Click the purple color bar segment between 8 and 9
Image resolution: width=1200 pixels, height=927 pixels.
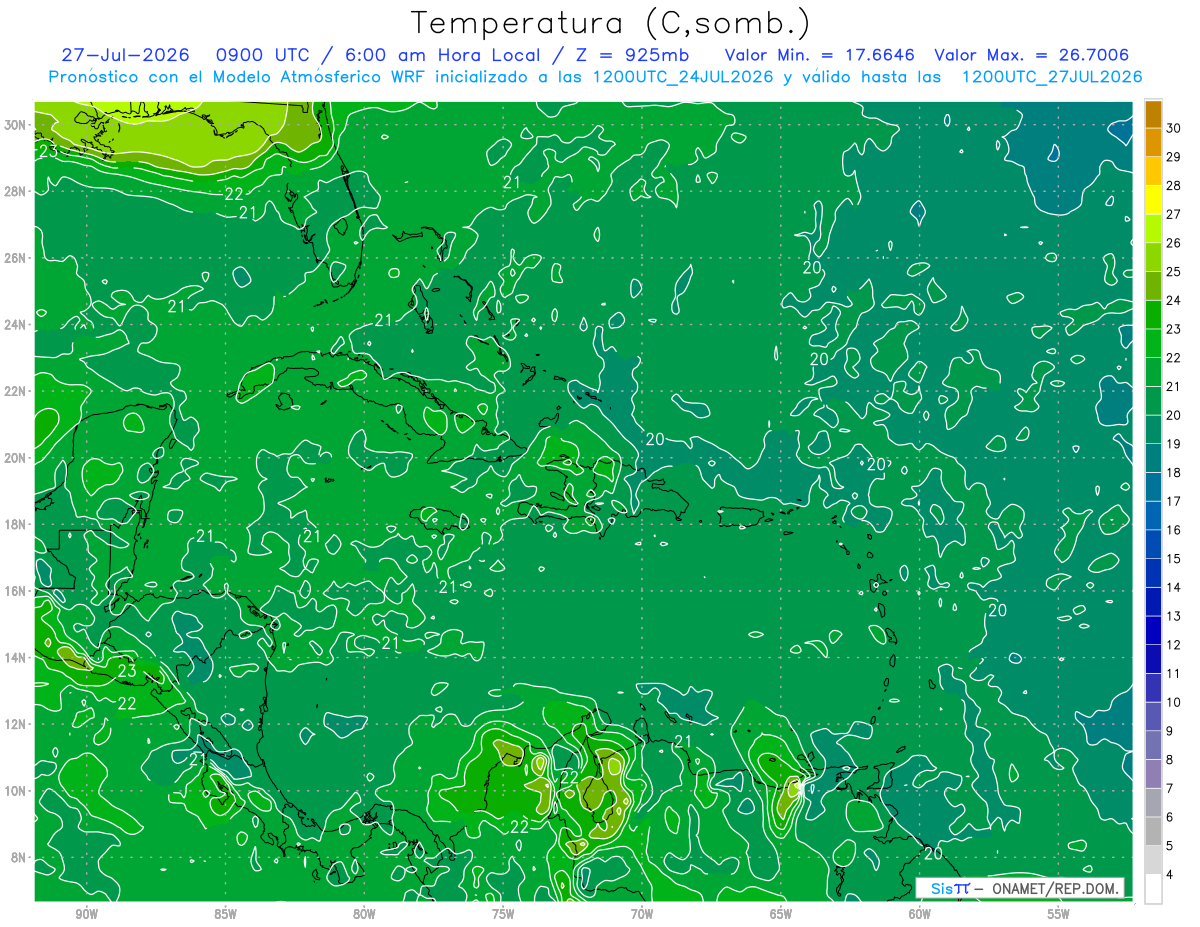(1153, 745)
